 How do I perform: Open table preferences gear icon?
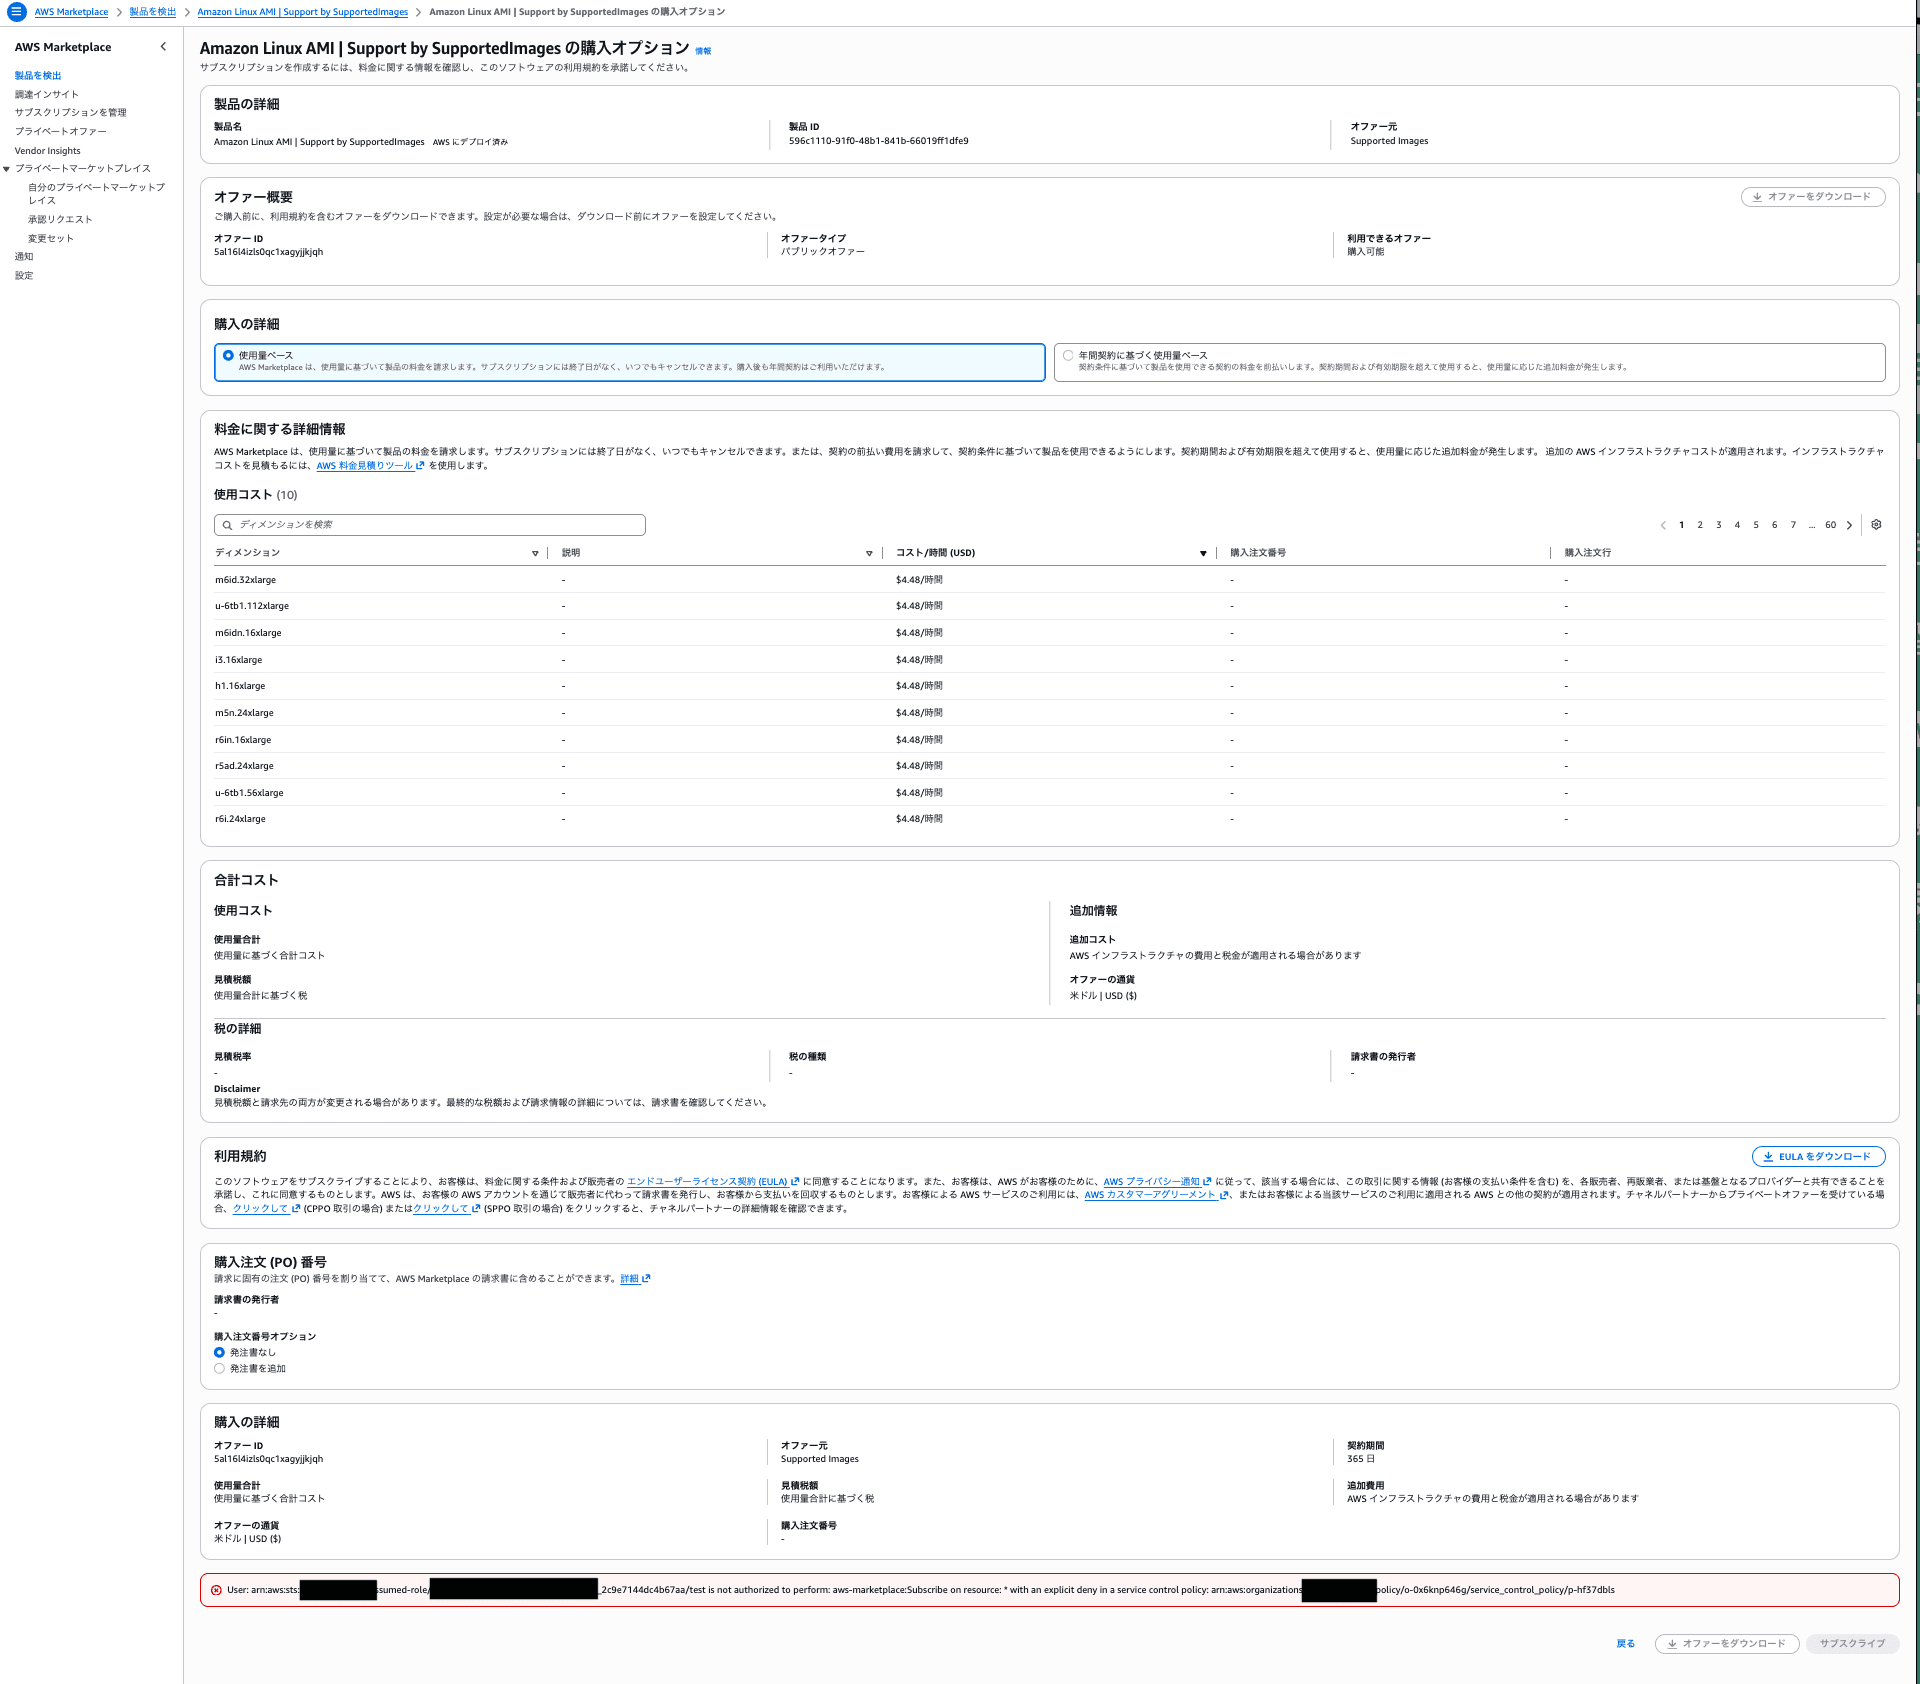point(1876,525)
